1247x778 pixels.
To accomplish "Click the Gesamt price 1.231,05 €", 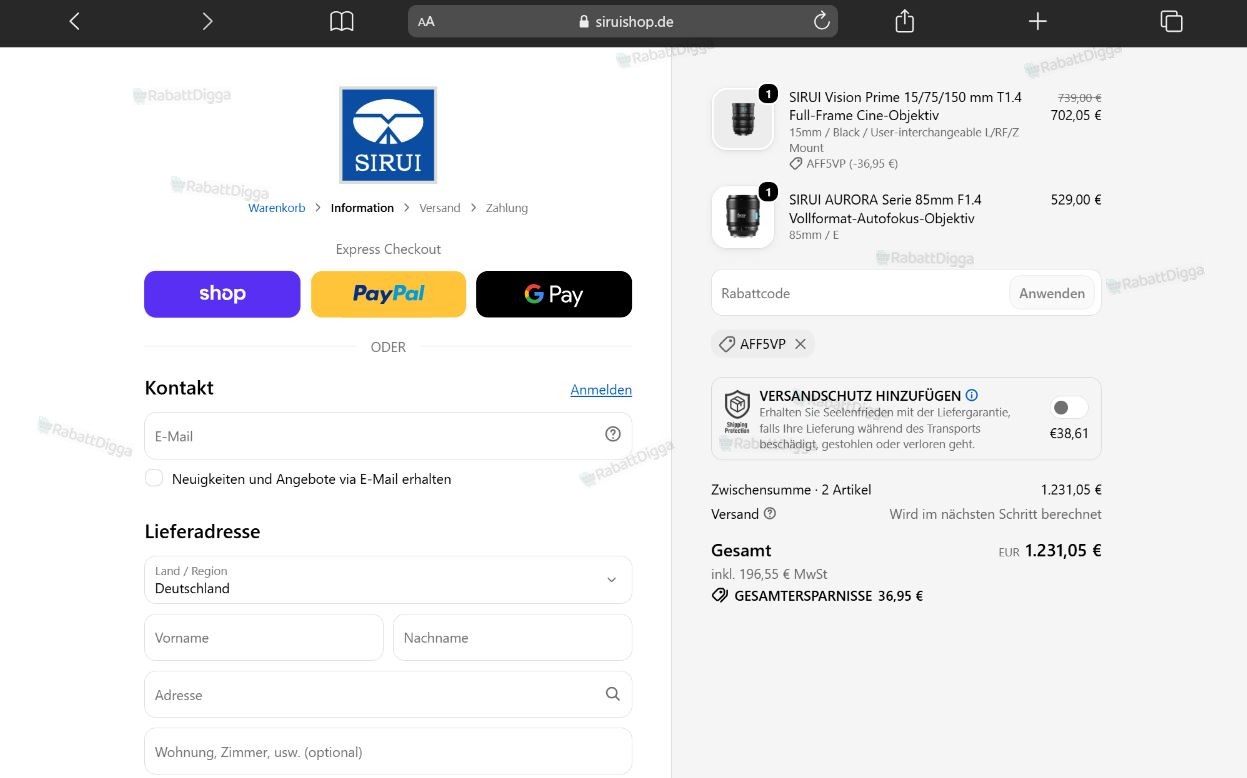I will coord(1063,550).
